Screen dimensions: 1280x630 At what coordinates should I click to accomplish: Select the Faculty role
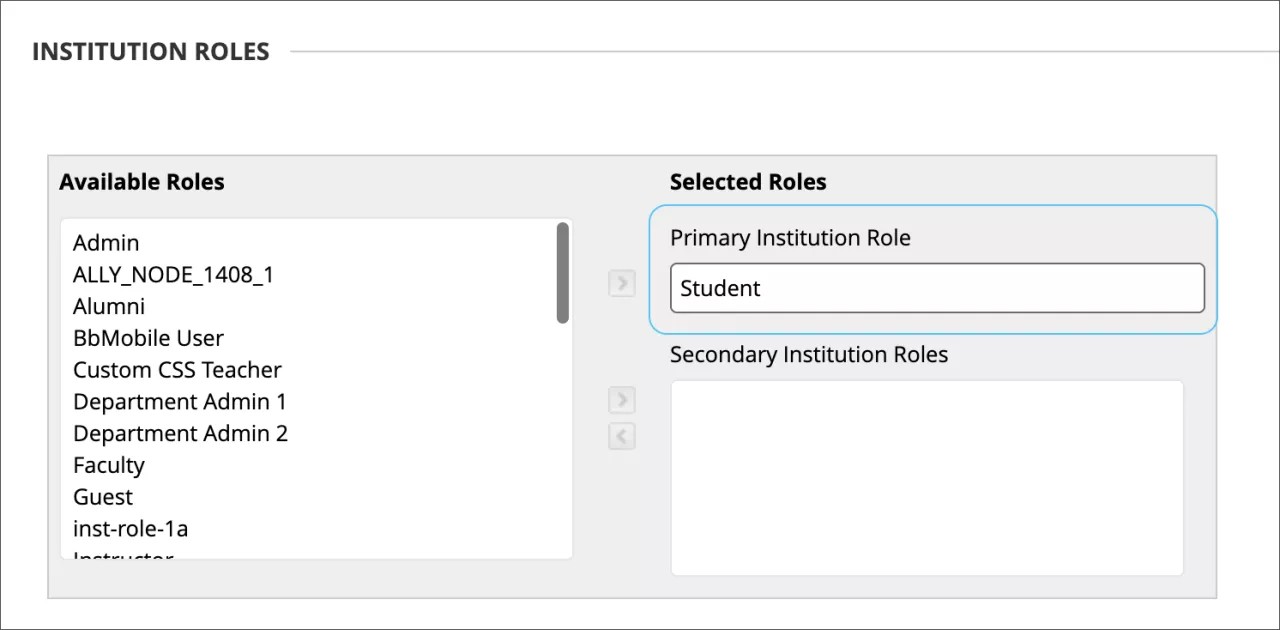109,465
